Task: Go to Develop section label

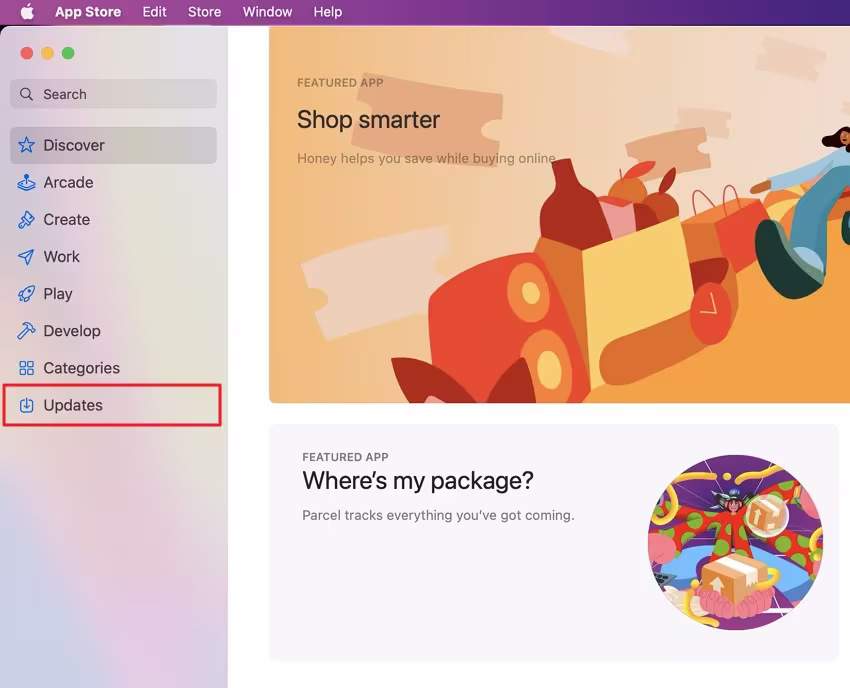Action: (x=72, y=331)
